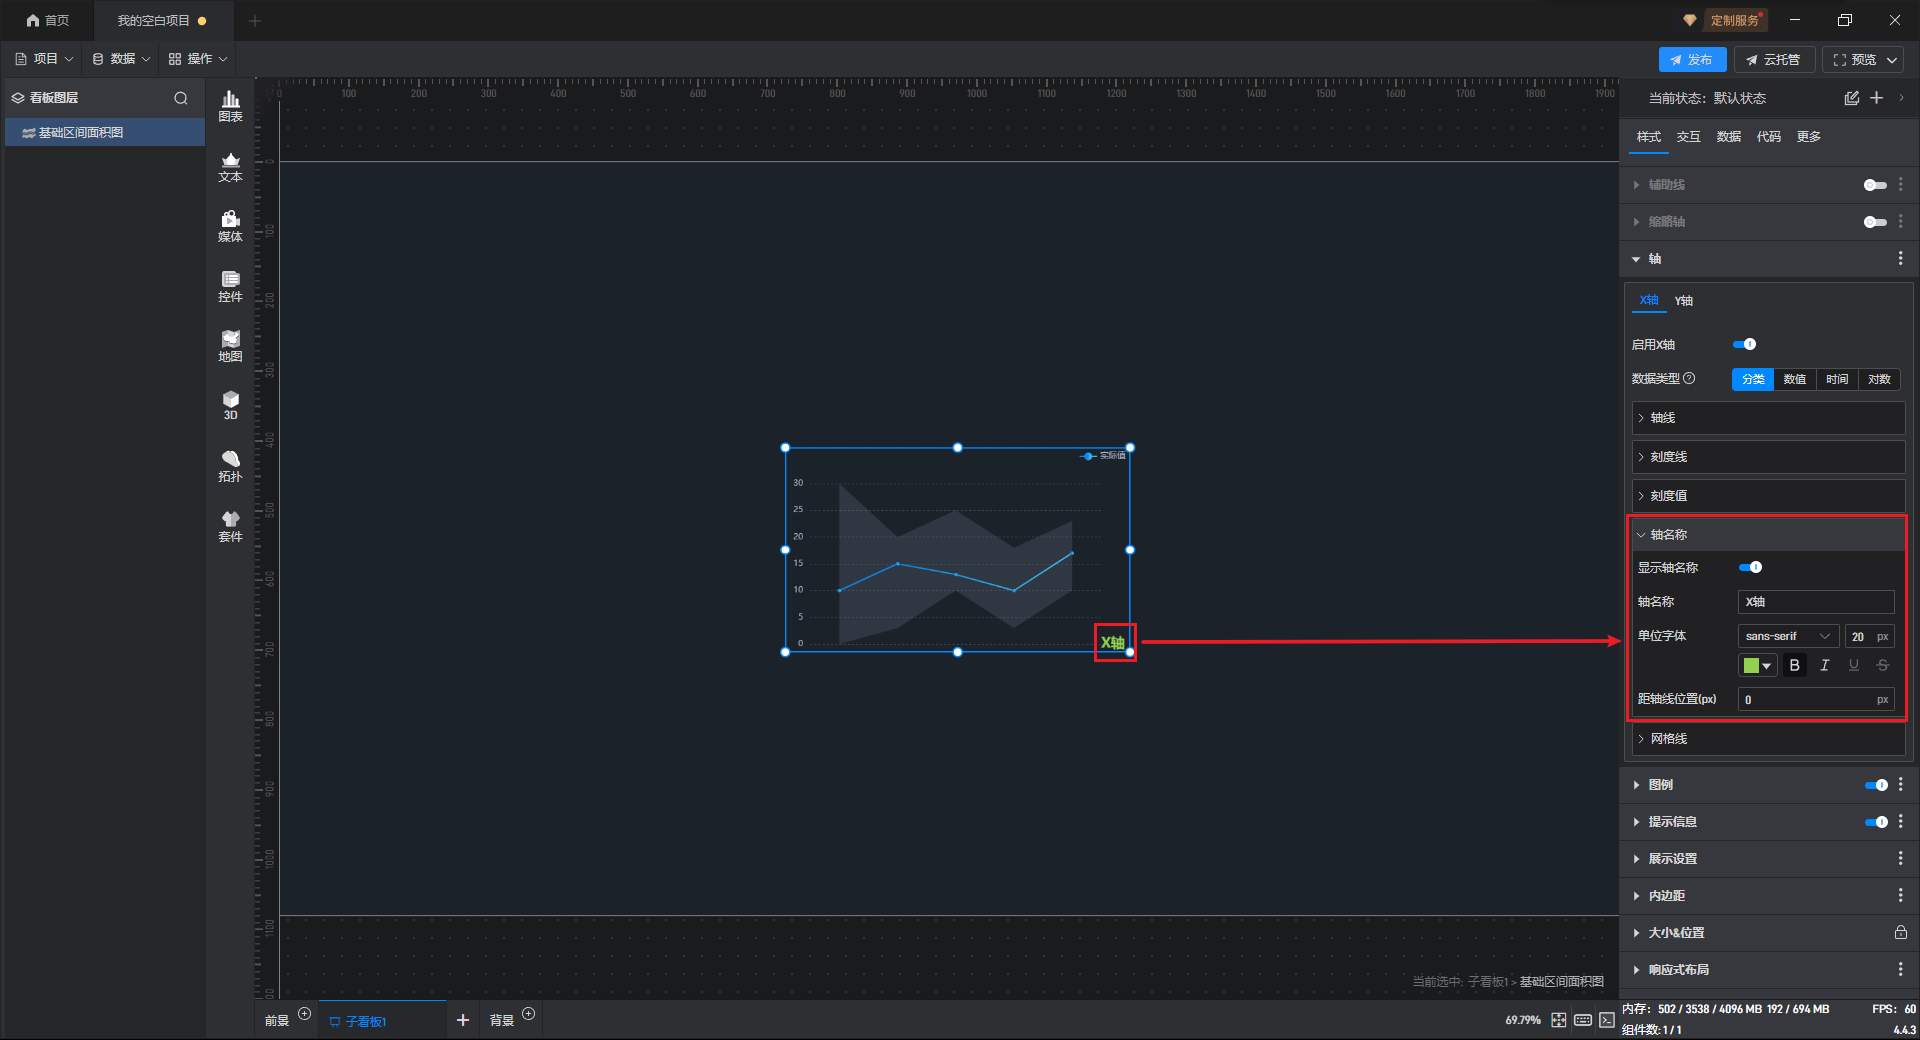Open the 拓扑 topology components panel
This screenshot has width=1920, height=1040.
tap(230, 466)
